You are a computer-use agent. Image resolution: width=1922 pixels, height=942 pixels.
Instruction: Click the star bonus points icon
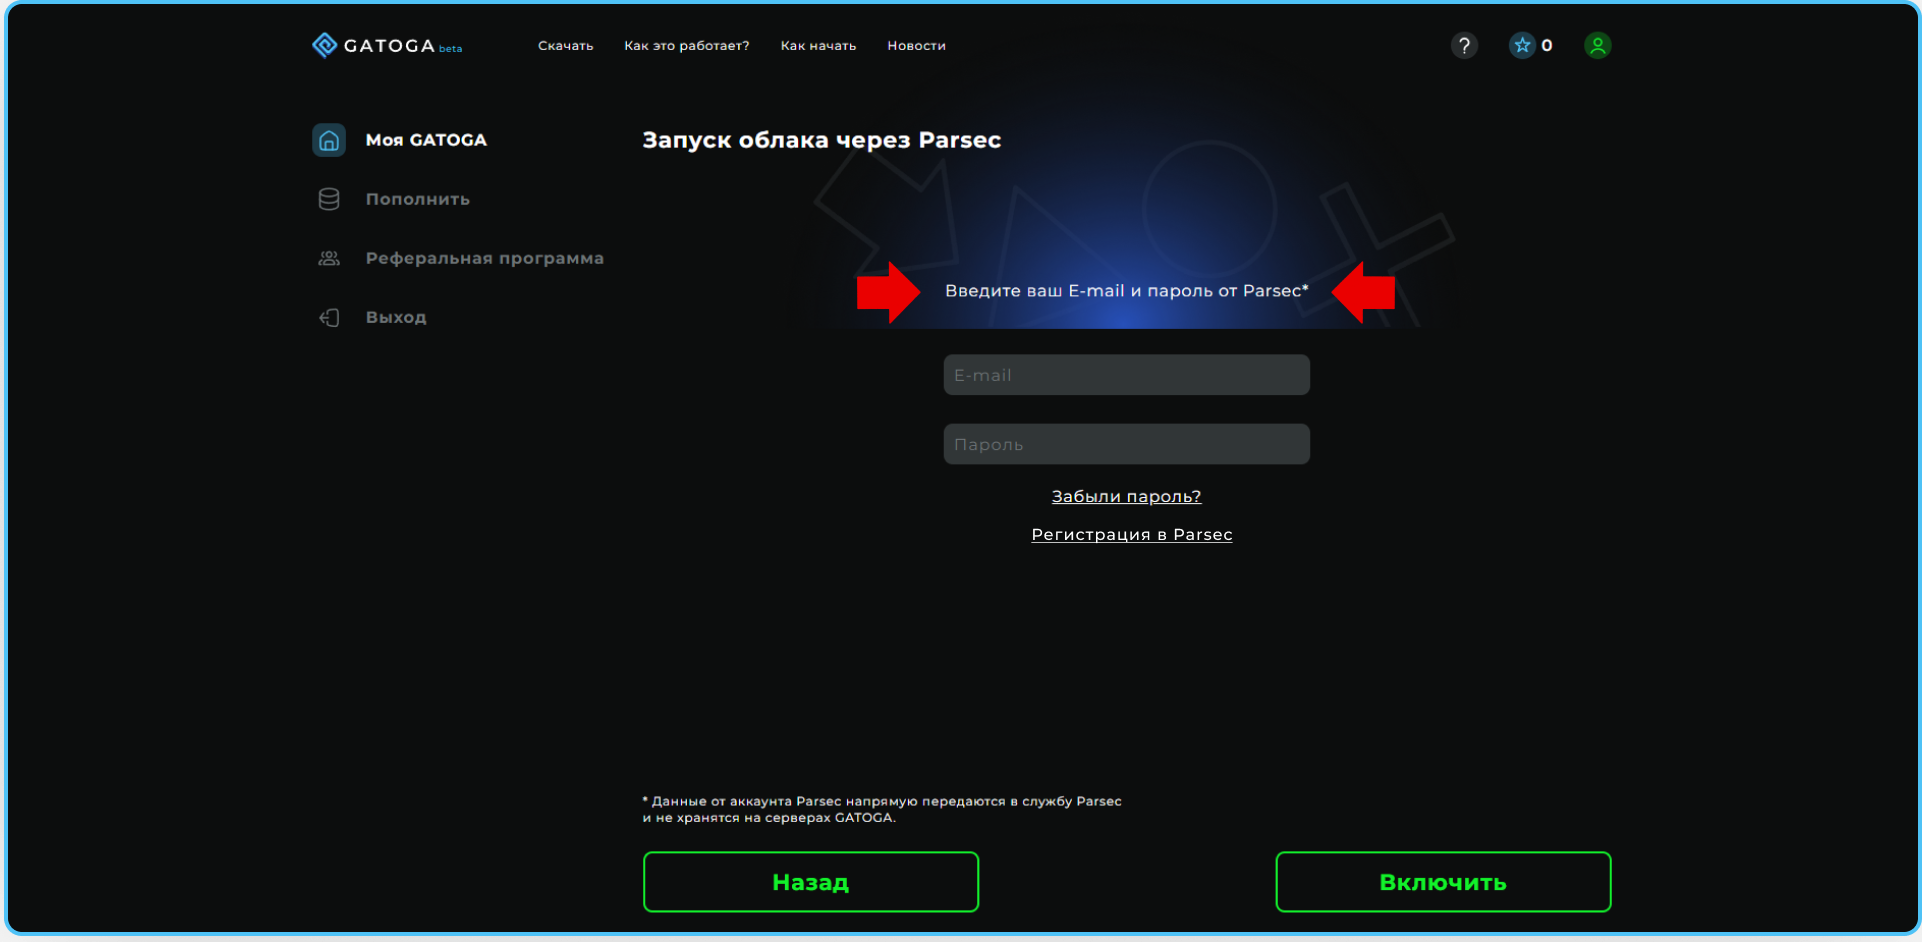pyautogui.click(x=1522, y=45)
